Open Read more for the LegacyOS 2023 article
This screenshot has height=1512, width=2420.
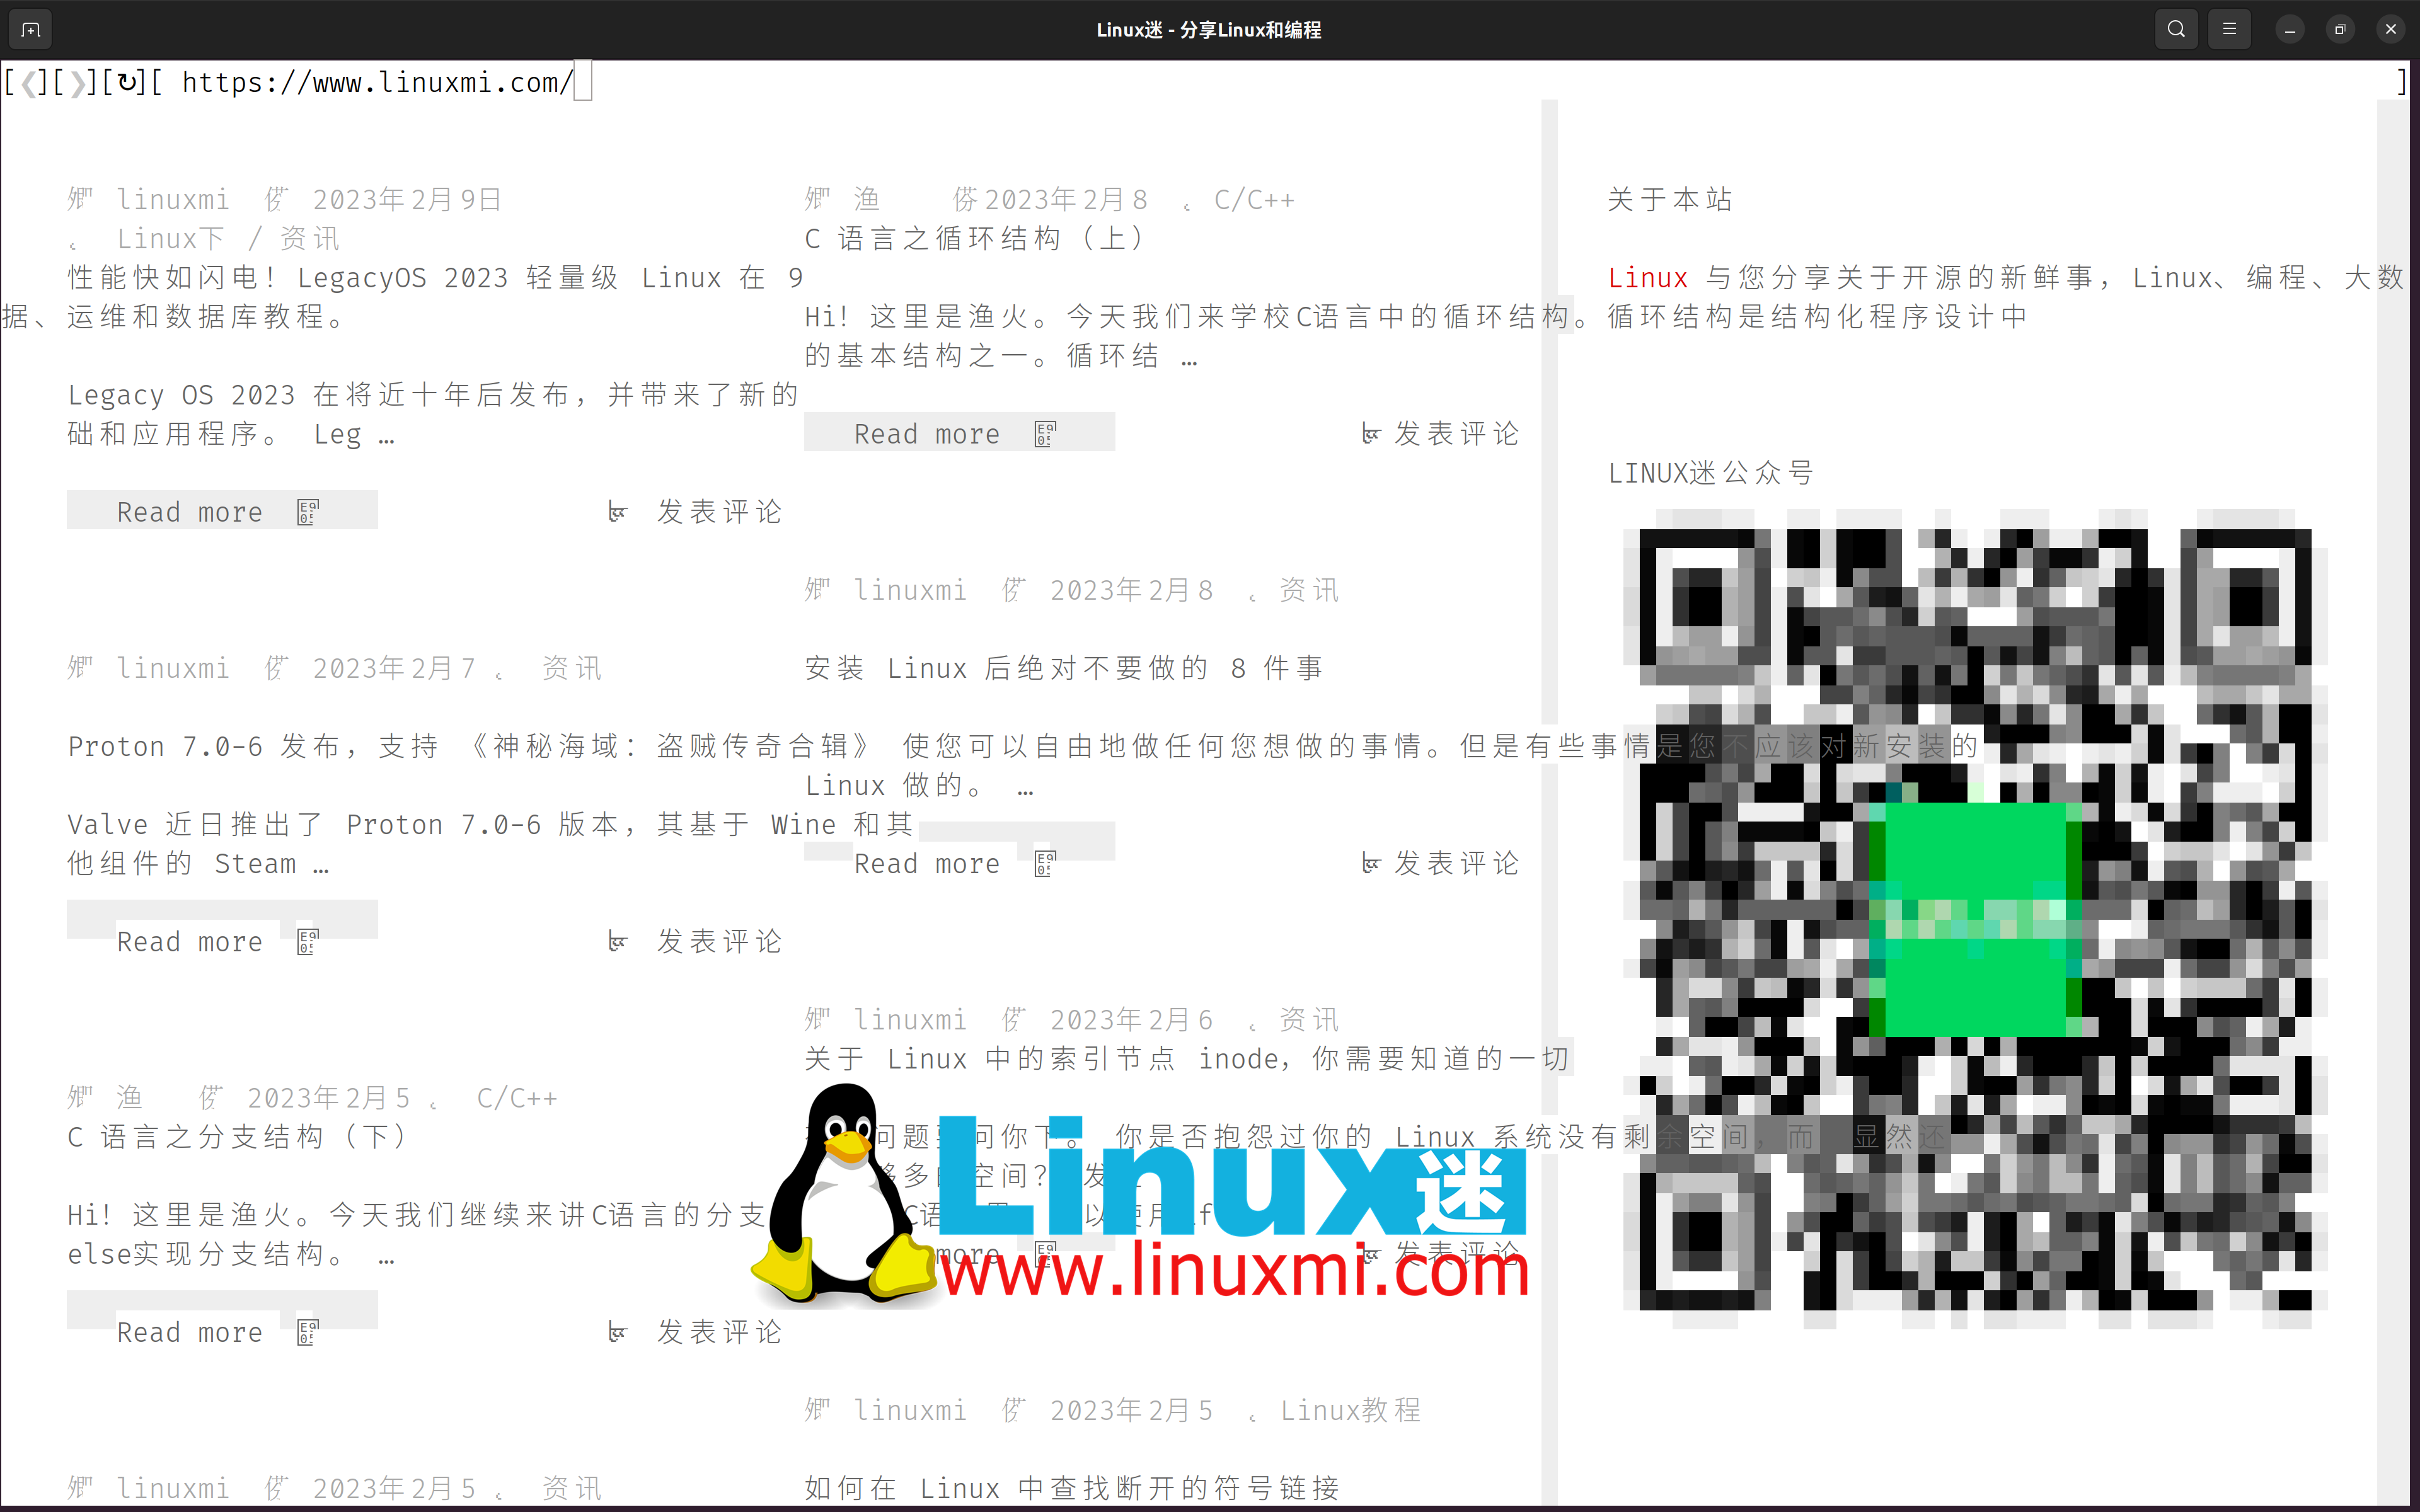190,512
